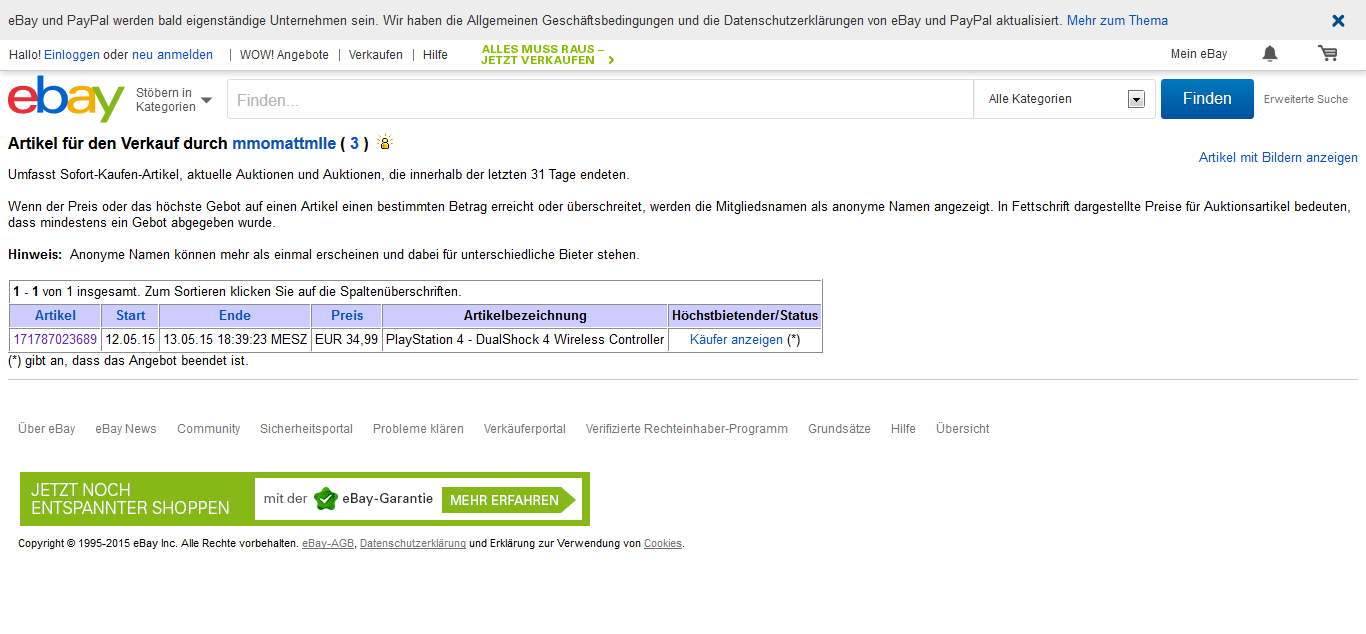Expand Stöbern in Kategorien menu

[x=174, y=100]
